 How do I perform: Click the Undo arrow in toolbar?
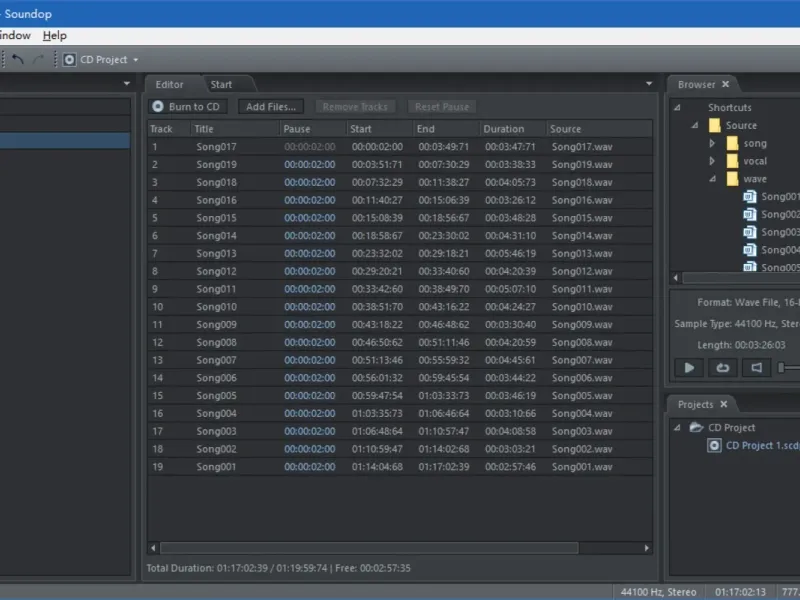click(x=18, y=59)
